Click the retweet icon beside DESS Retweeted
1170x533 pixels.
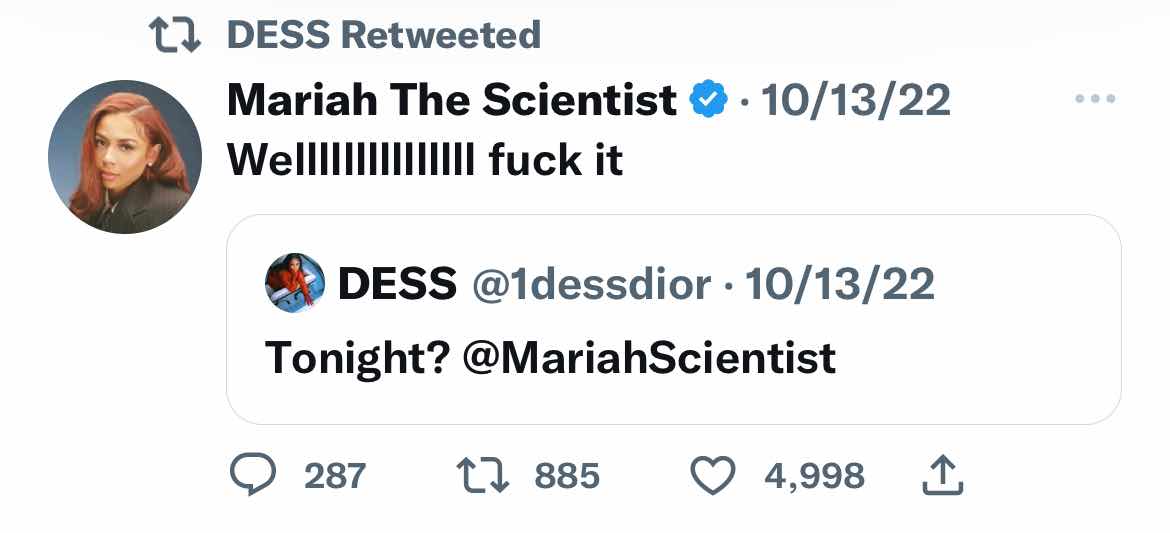pyautogui.click(x=176, y=36)
